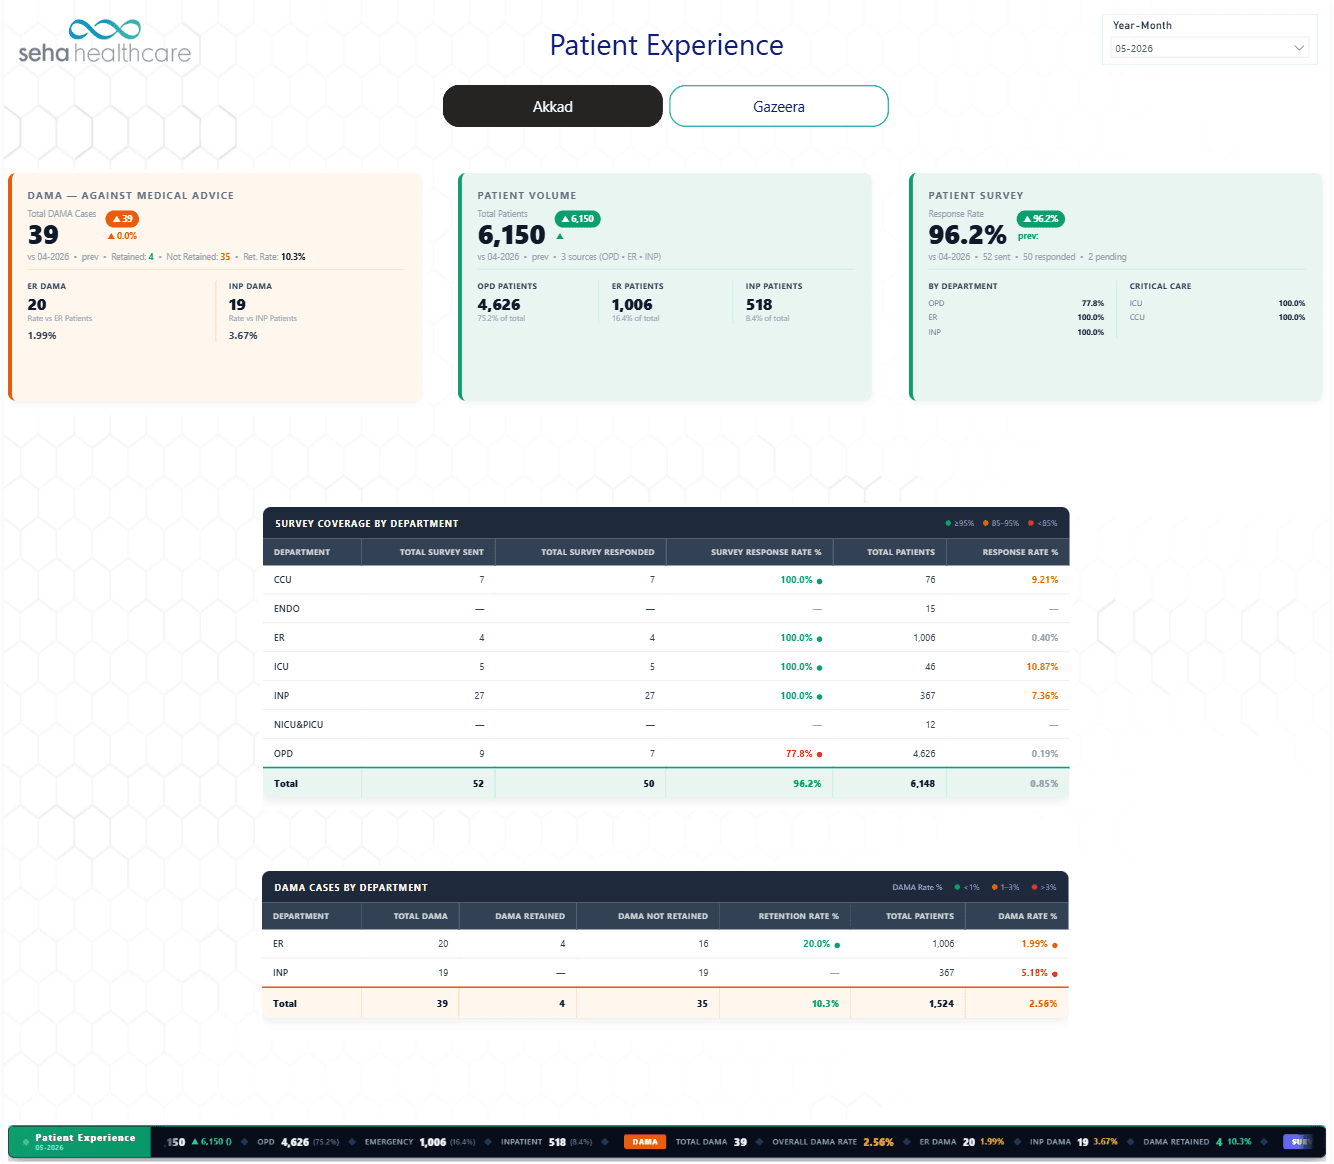Click the ER DAMA value 20

coord(37,305)
